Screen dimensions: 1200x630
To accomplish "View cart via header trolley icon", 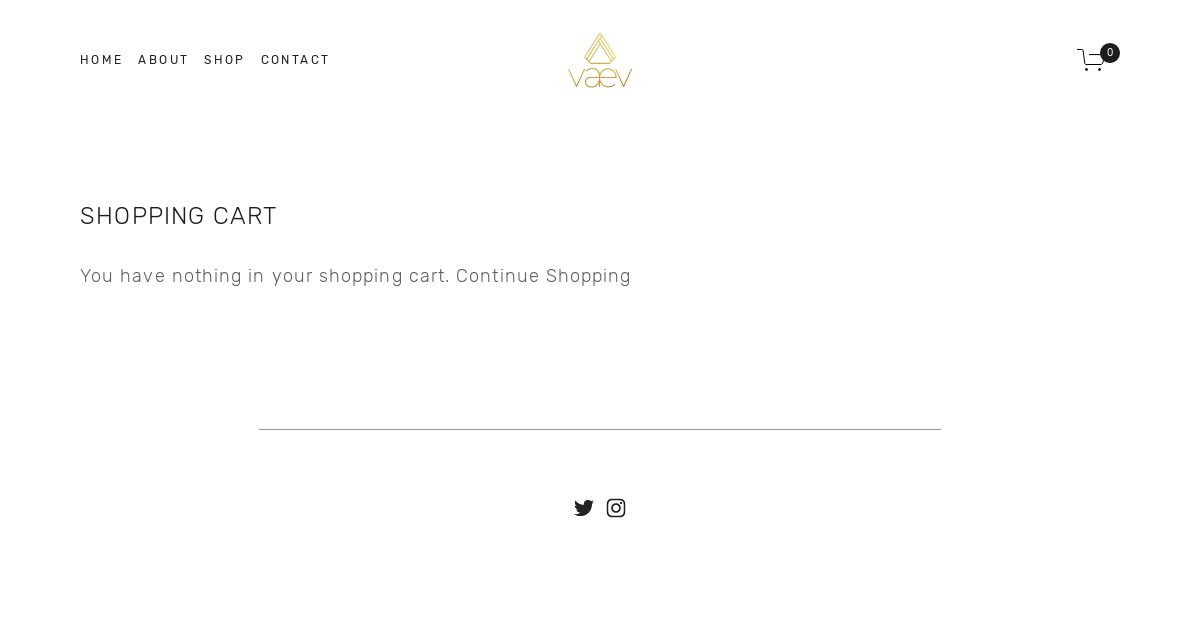I will (x=1091, y=60).
